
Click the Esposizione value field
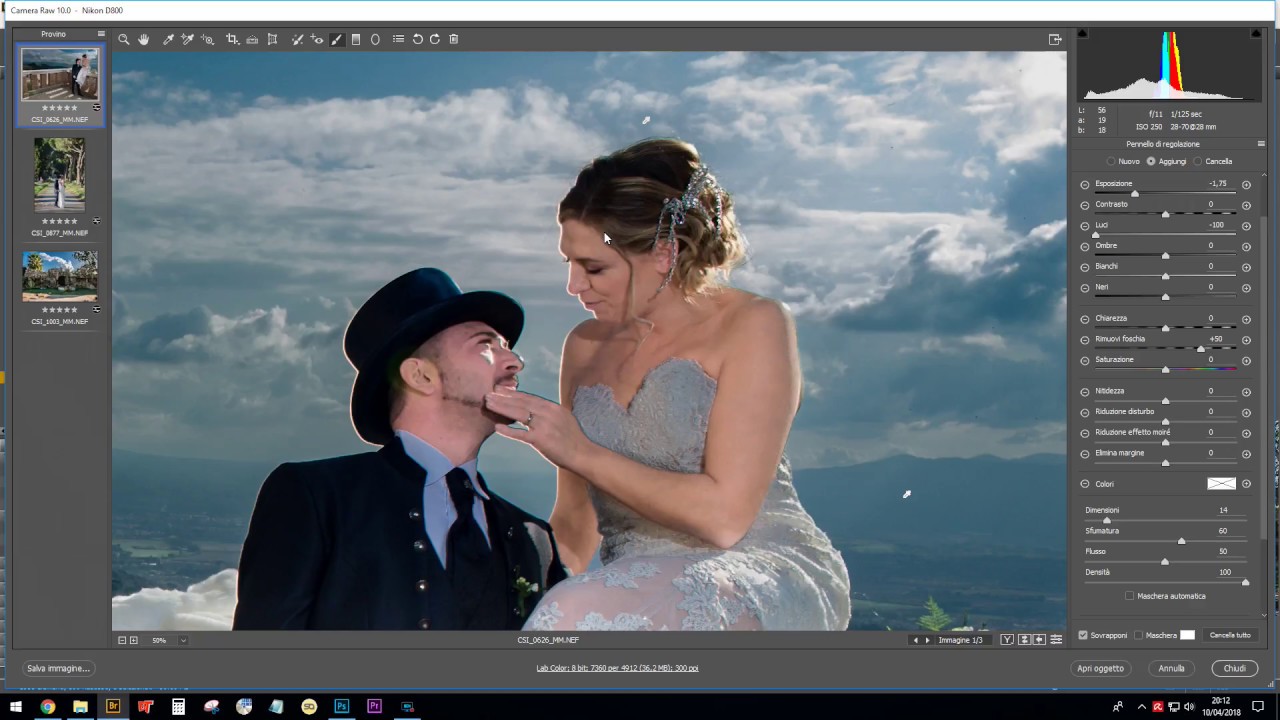click(1217, 183)
